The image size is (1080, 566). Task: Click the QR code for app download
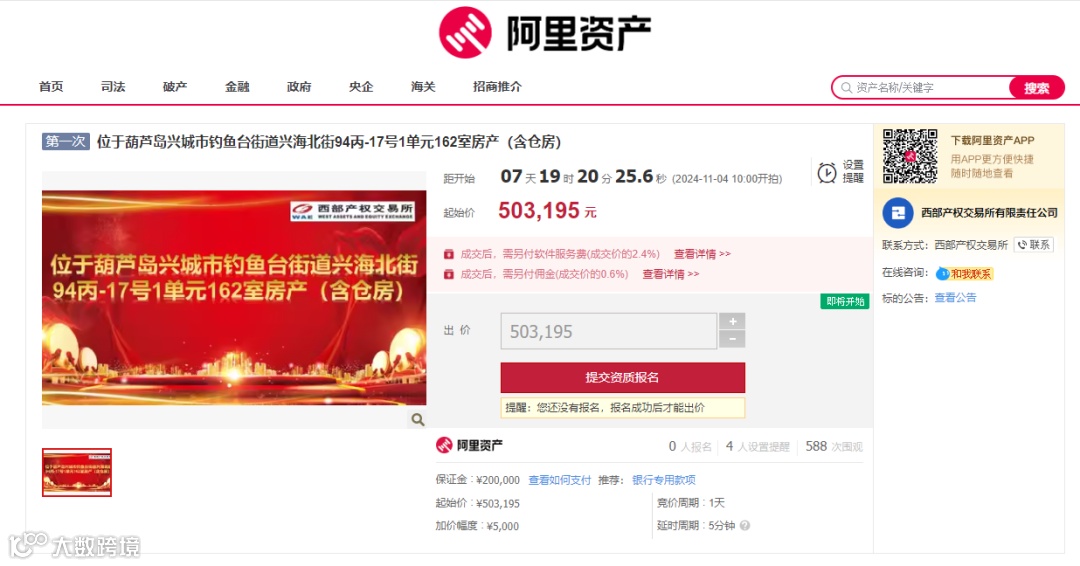point(910,156)
